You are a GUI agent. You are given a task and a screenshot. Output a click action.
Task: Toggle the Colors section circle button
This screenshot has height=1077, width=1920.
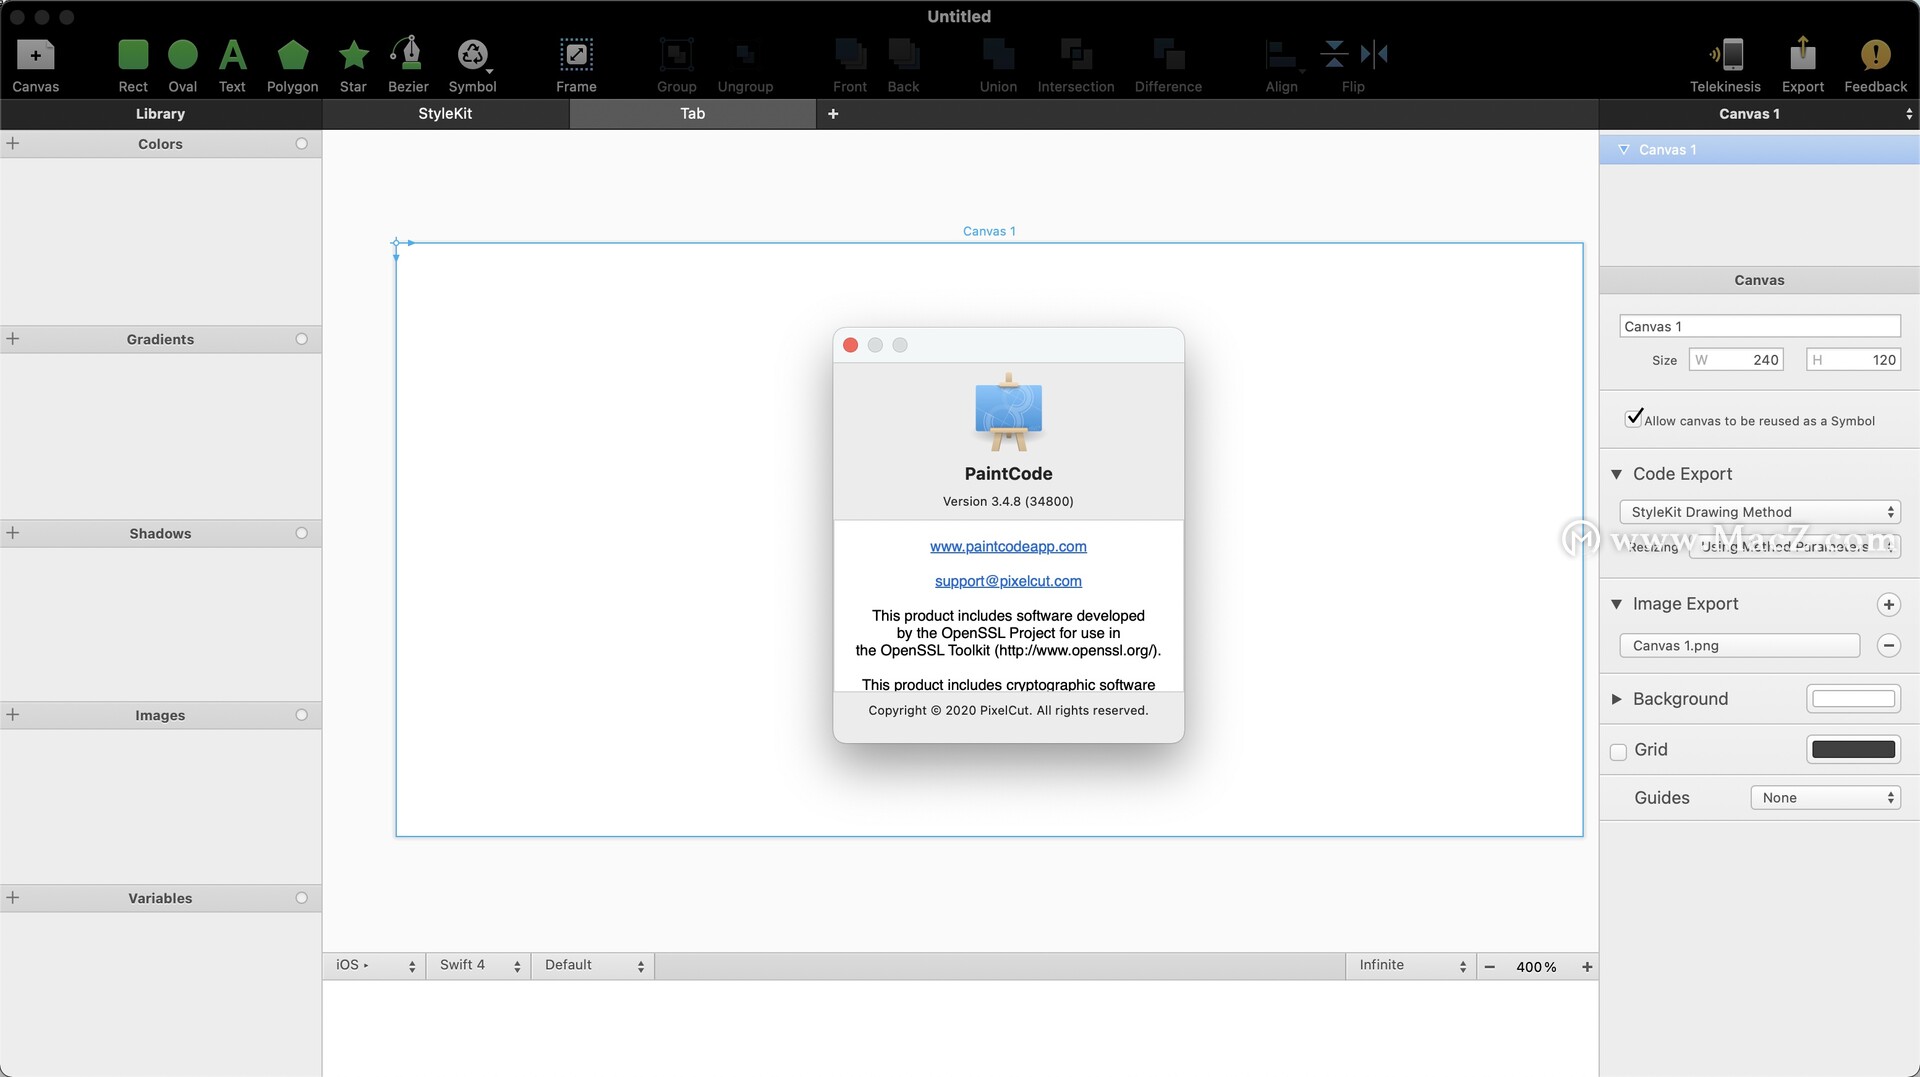click(x=301, y=144)
